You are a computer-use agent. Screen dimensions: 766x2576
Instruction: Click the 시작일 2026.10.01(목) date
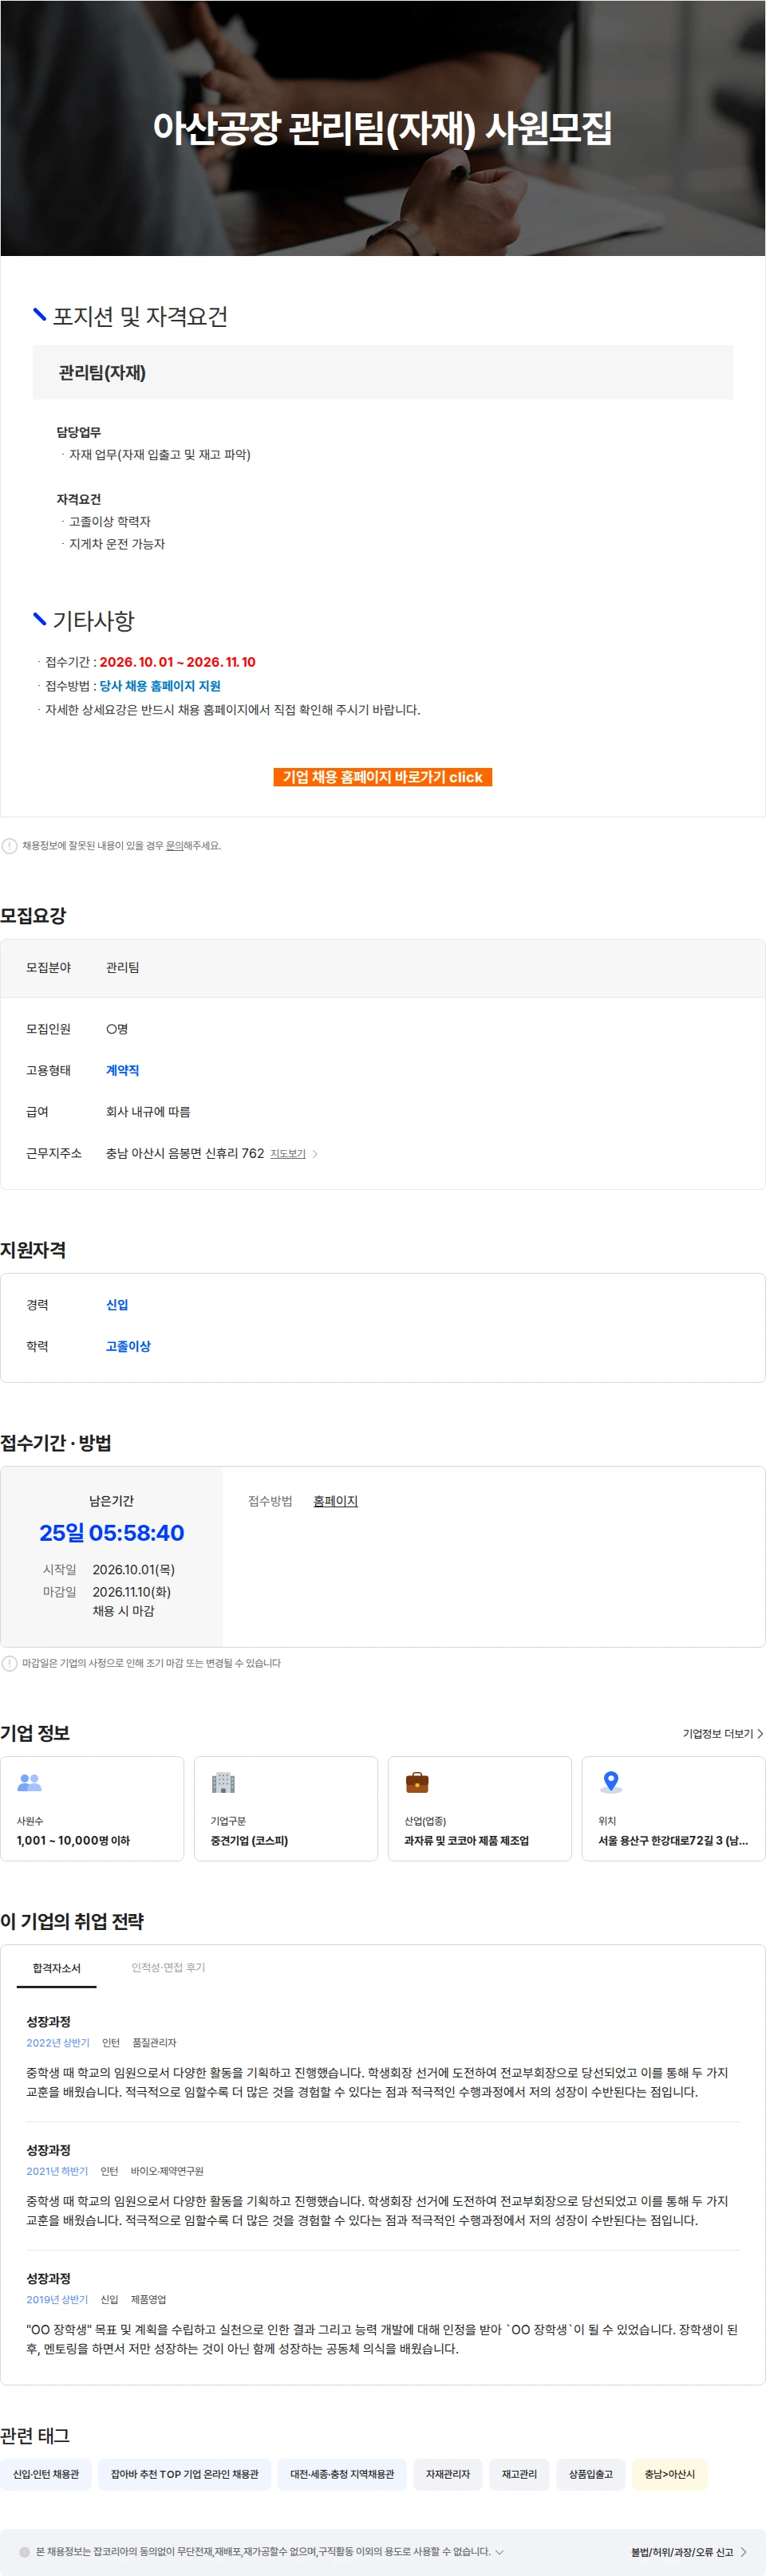click(x=134, y=1570)
